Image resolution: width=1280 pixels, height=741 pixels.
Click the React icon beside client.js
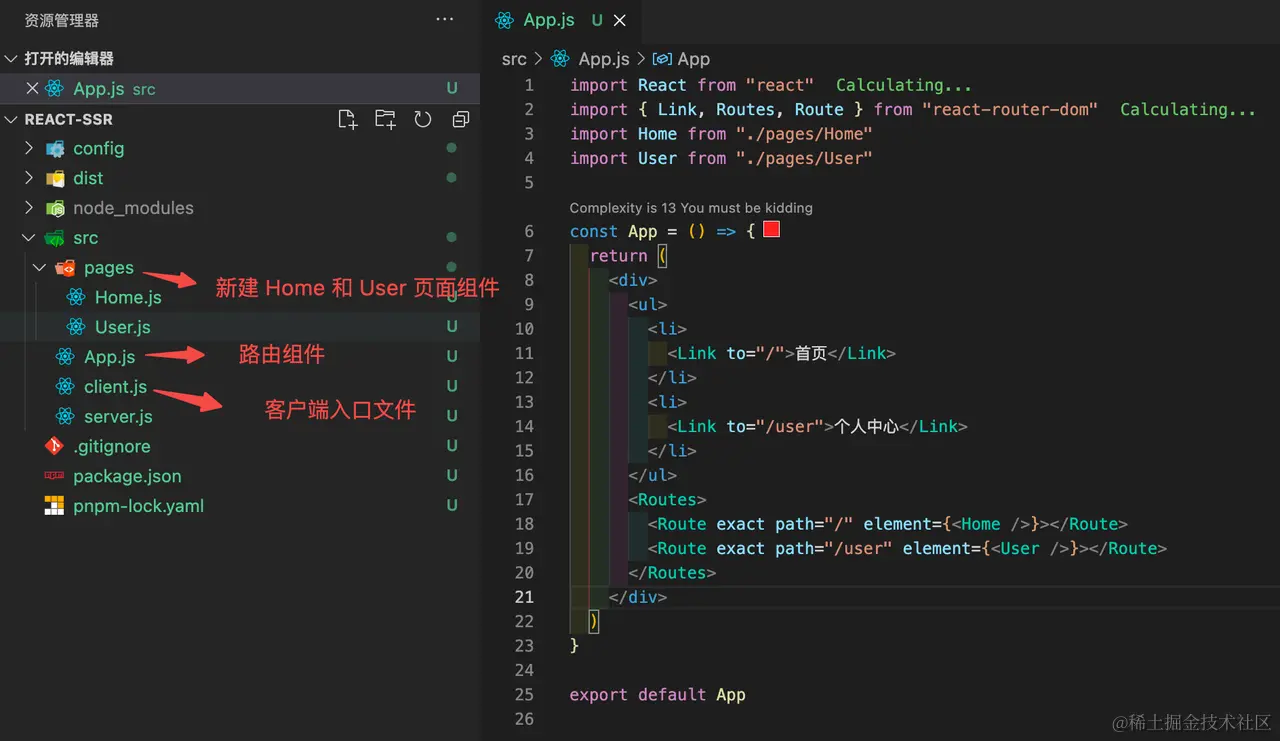pos(65,386)
